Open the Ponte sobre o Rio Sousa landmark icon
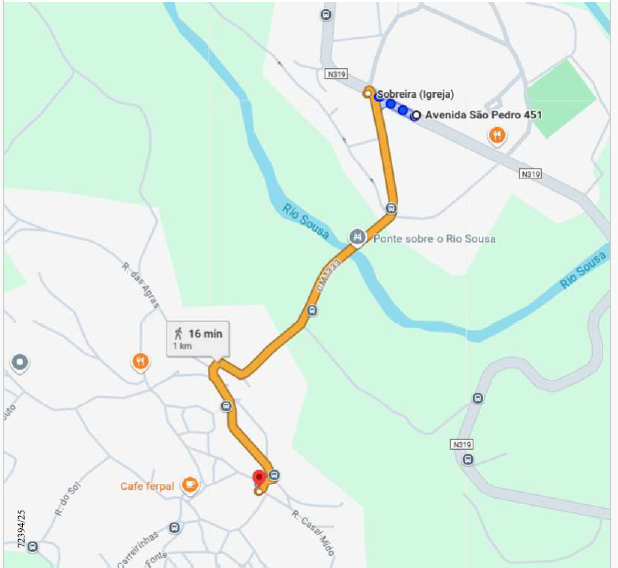Screen dimensions: 618x568 pos(357,237)
